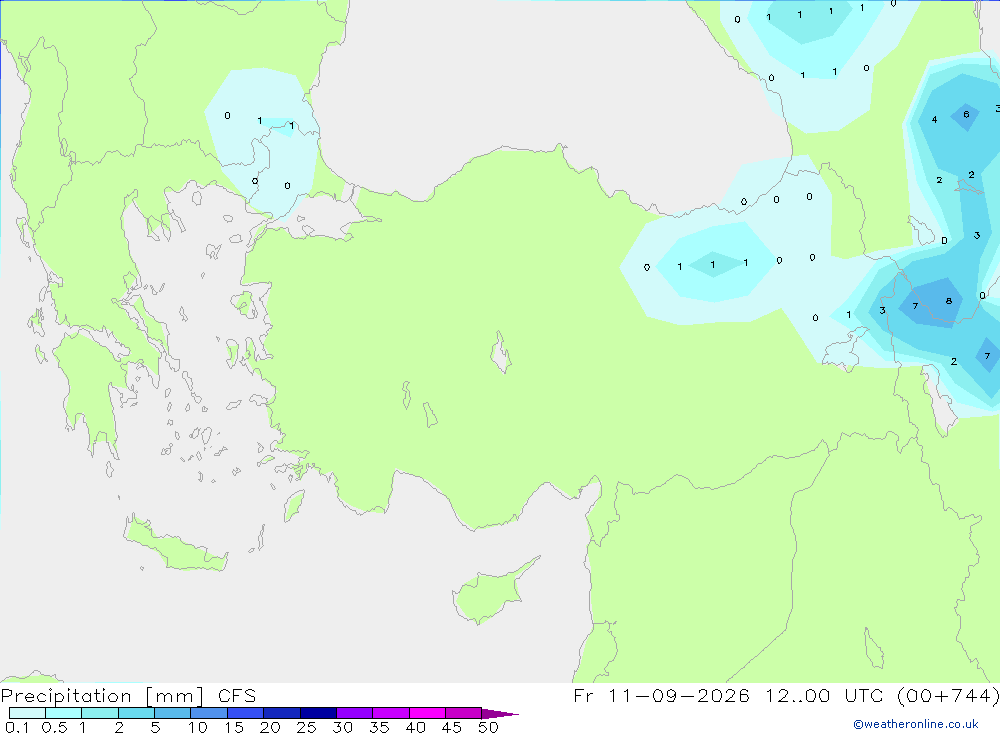Click the island of Cyprus on the map
This screenshot has width=1000, height=733.
(x=491, y=593)
